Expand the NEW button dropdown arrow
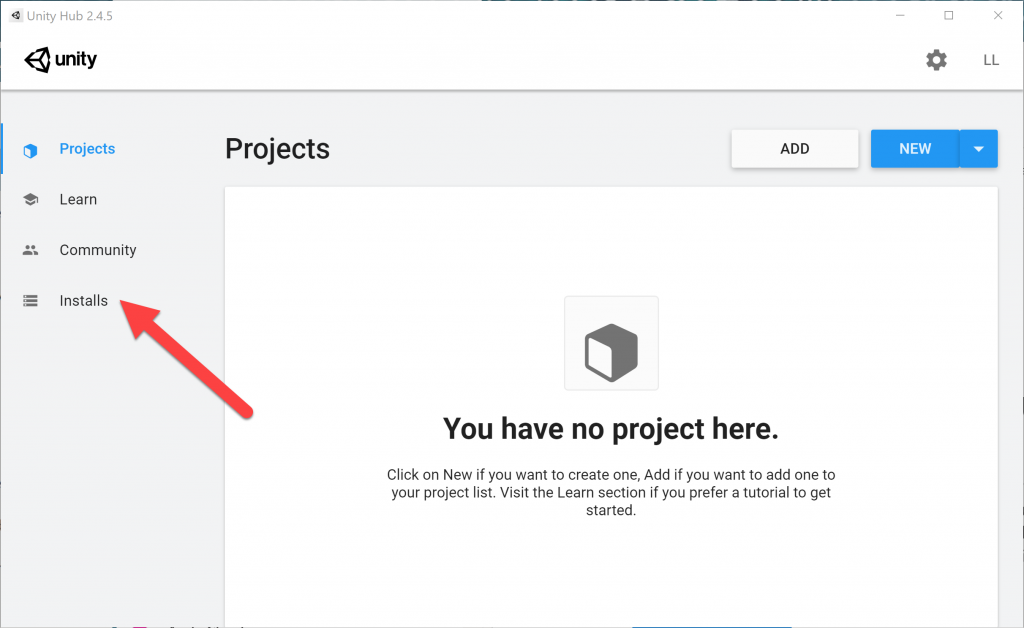This screenshot has width=1024, height=628. [x=978, y=149]
